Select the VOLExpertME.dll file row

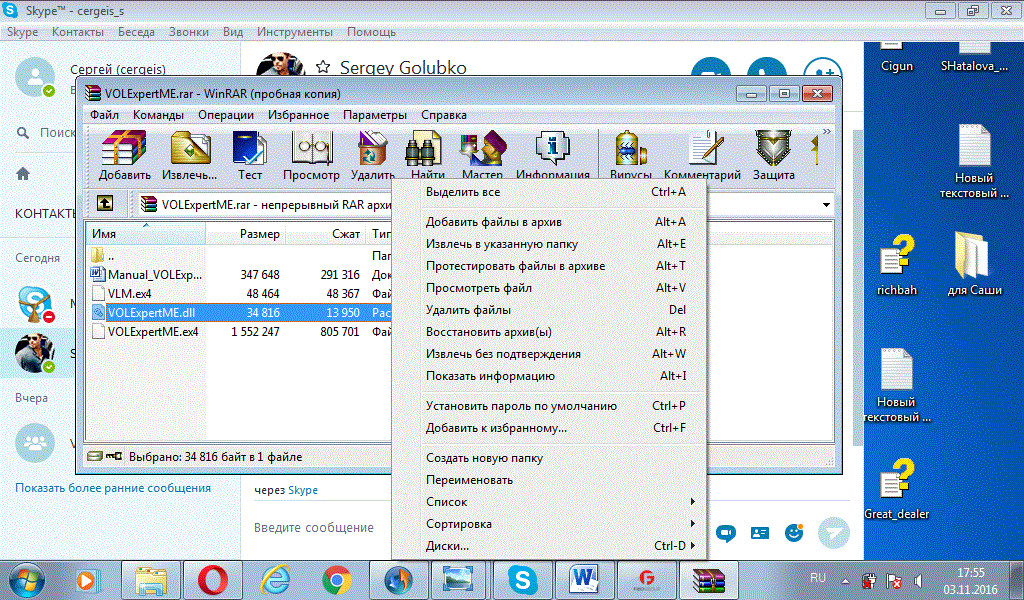click(240, 313)
